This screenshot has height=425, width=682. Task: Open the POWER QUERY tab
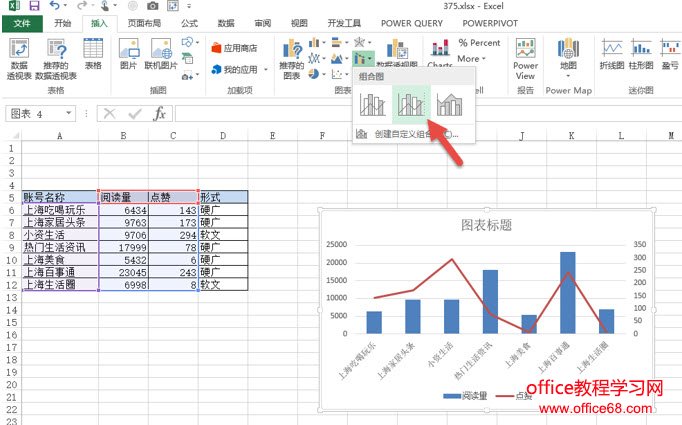tap(413, 22)
